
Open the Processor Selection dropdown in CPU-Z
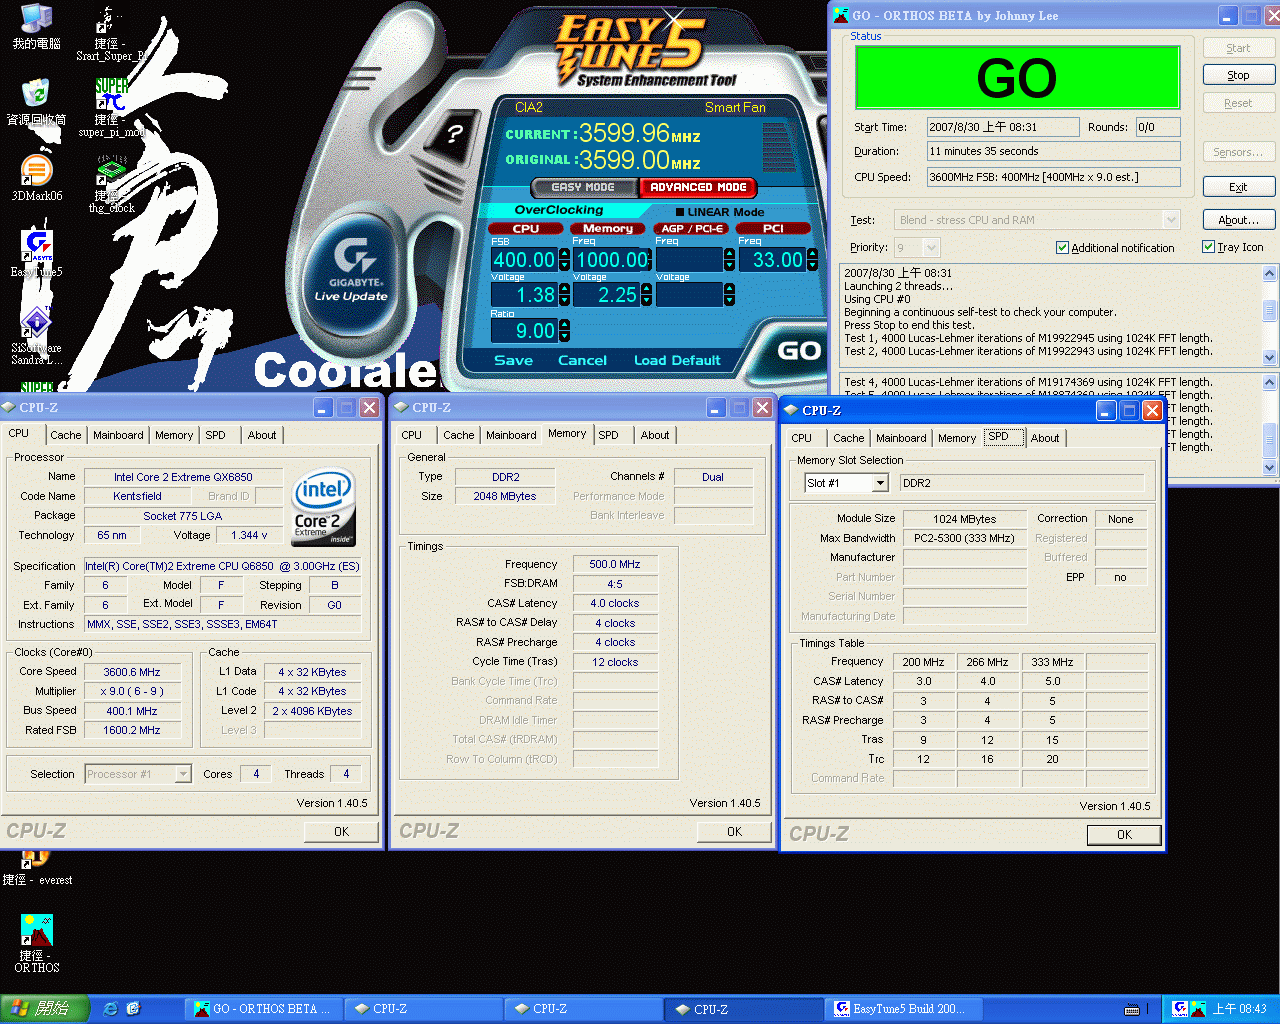coord(183,774)
